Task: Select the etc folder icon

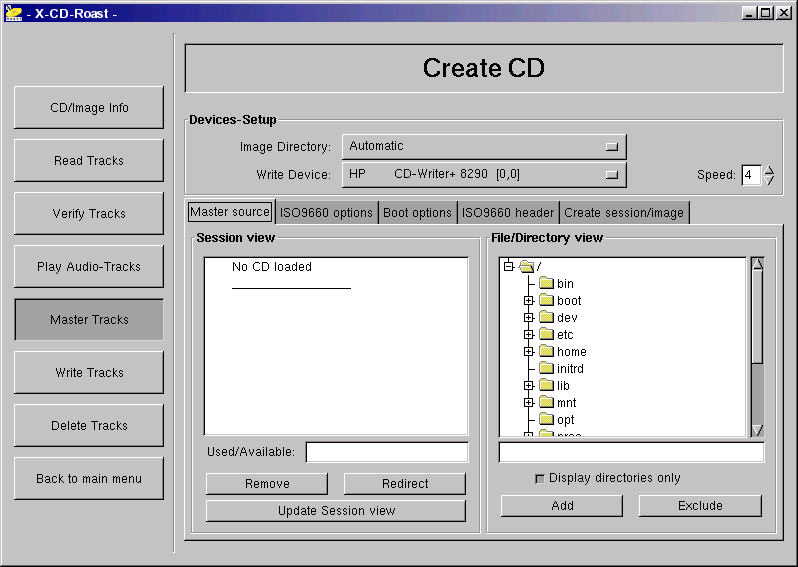Action: click(546, 334)
